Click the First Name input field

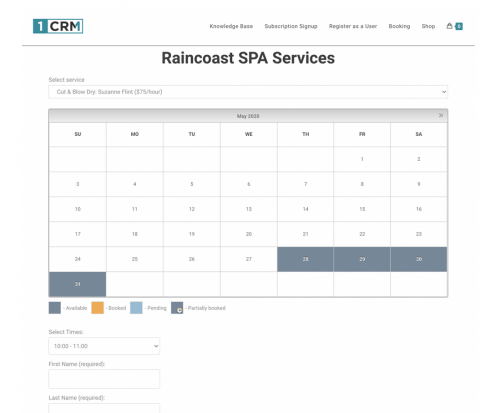(x=104, y=379)
